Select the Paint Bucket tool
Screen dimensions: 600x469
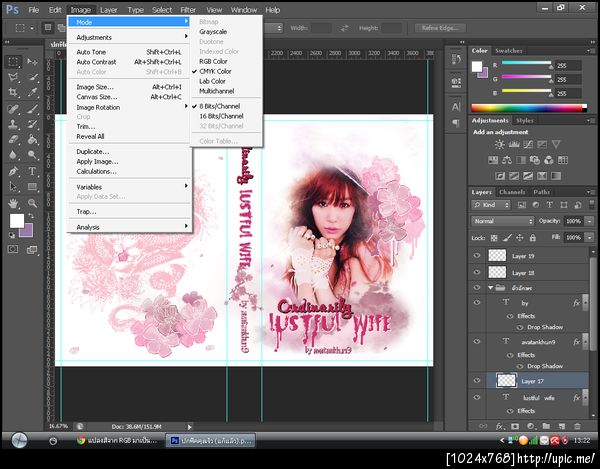coord(32,140)
